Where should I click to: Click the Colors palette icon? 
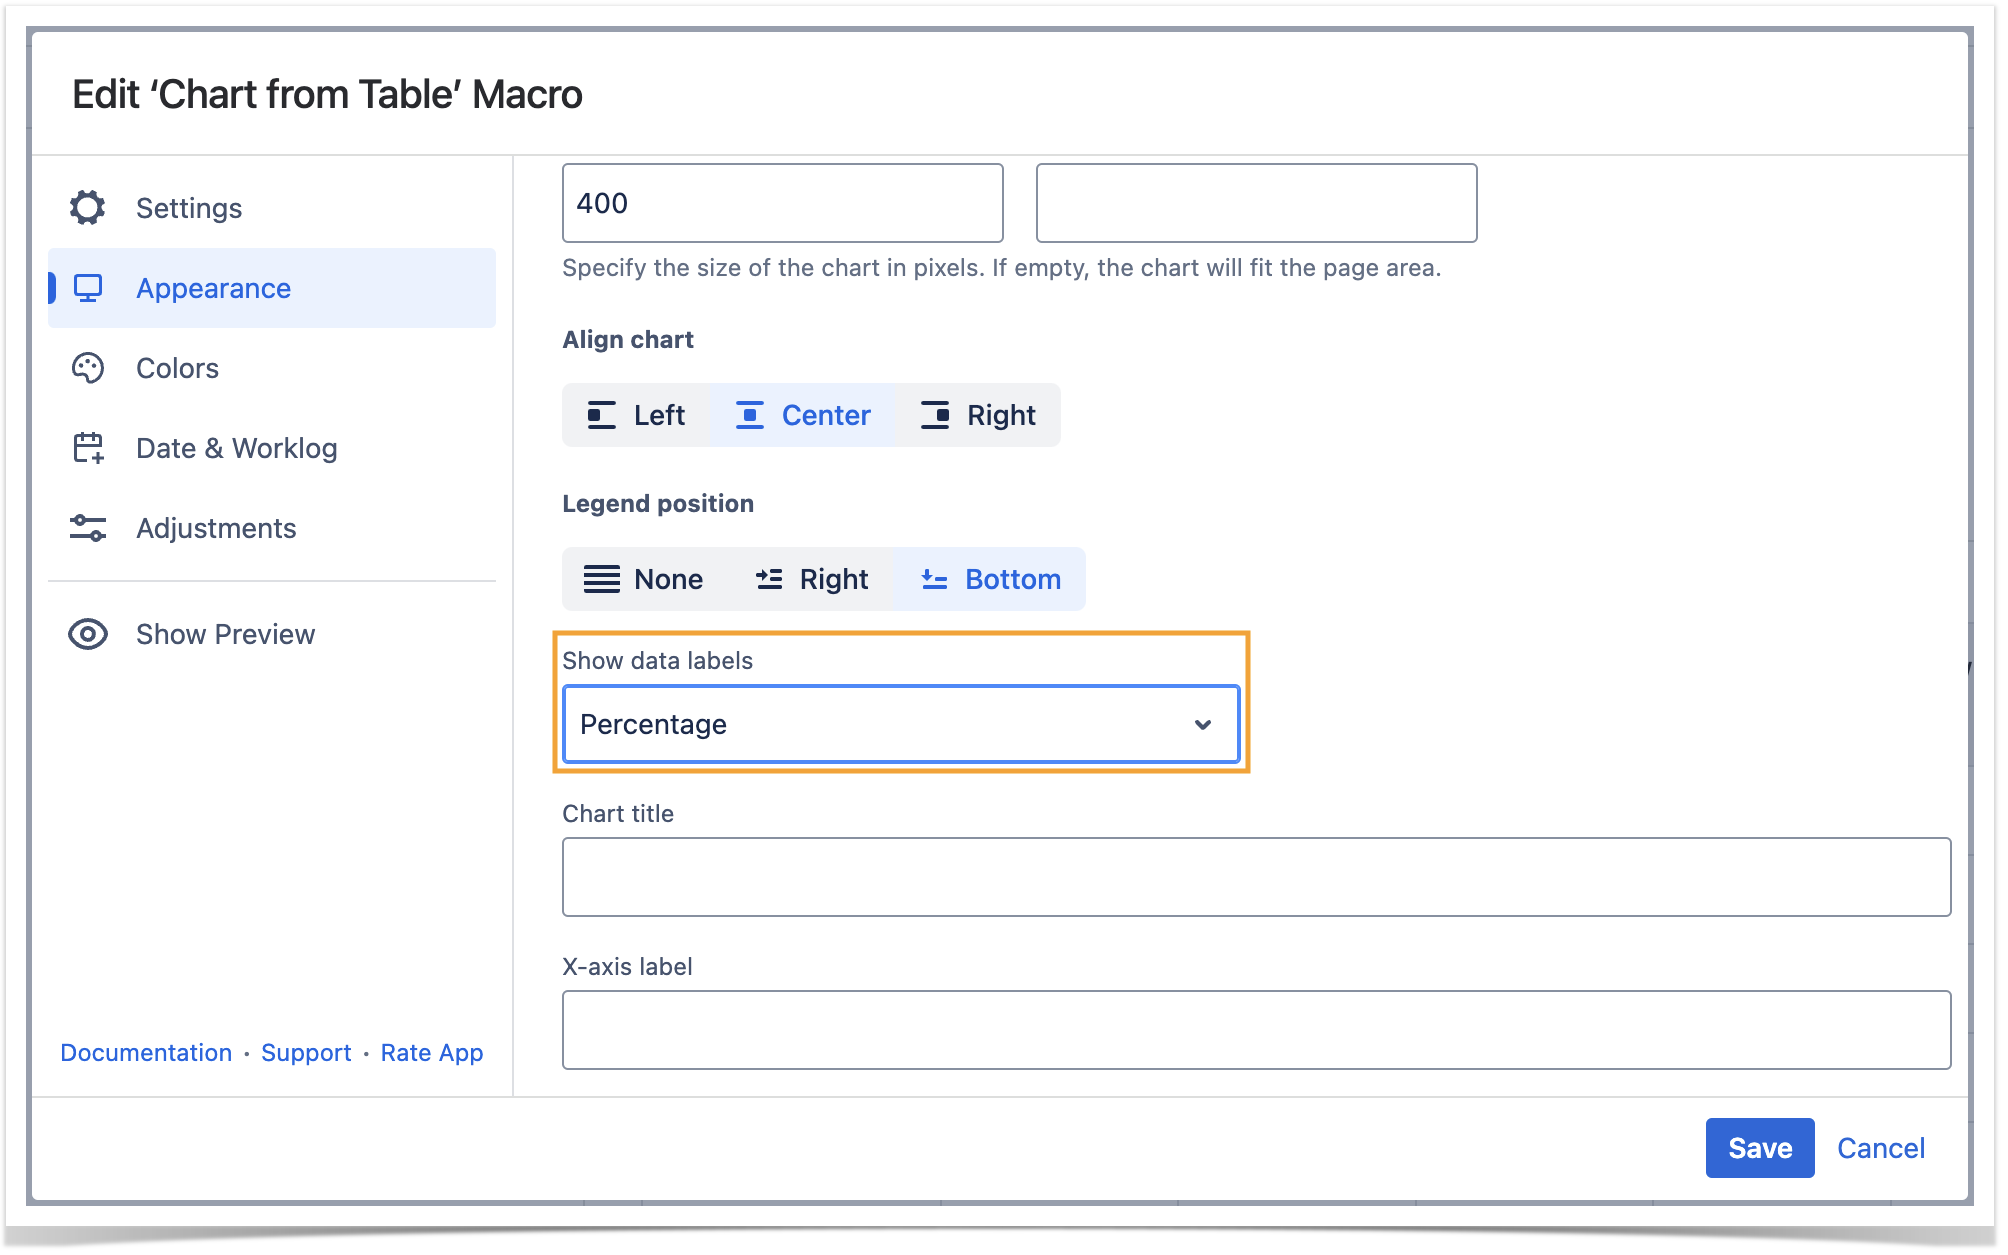click(x=88, y=368)
